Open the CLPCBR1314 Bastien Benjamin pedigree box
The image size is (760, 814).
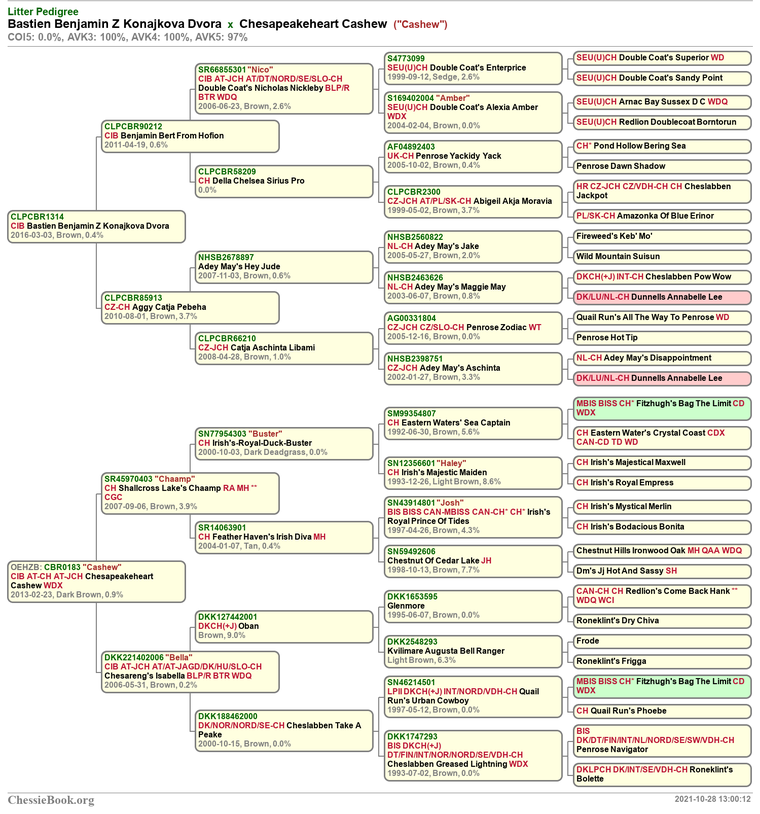[x=97, y=226]
